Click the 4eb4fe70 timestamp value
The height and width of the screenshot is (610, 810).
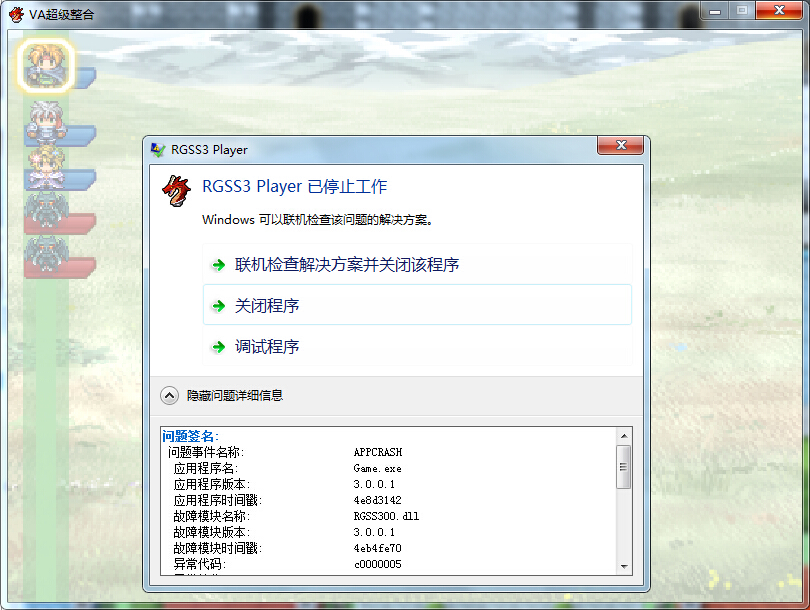(378, 548)
